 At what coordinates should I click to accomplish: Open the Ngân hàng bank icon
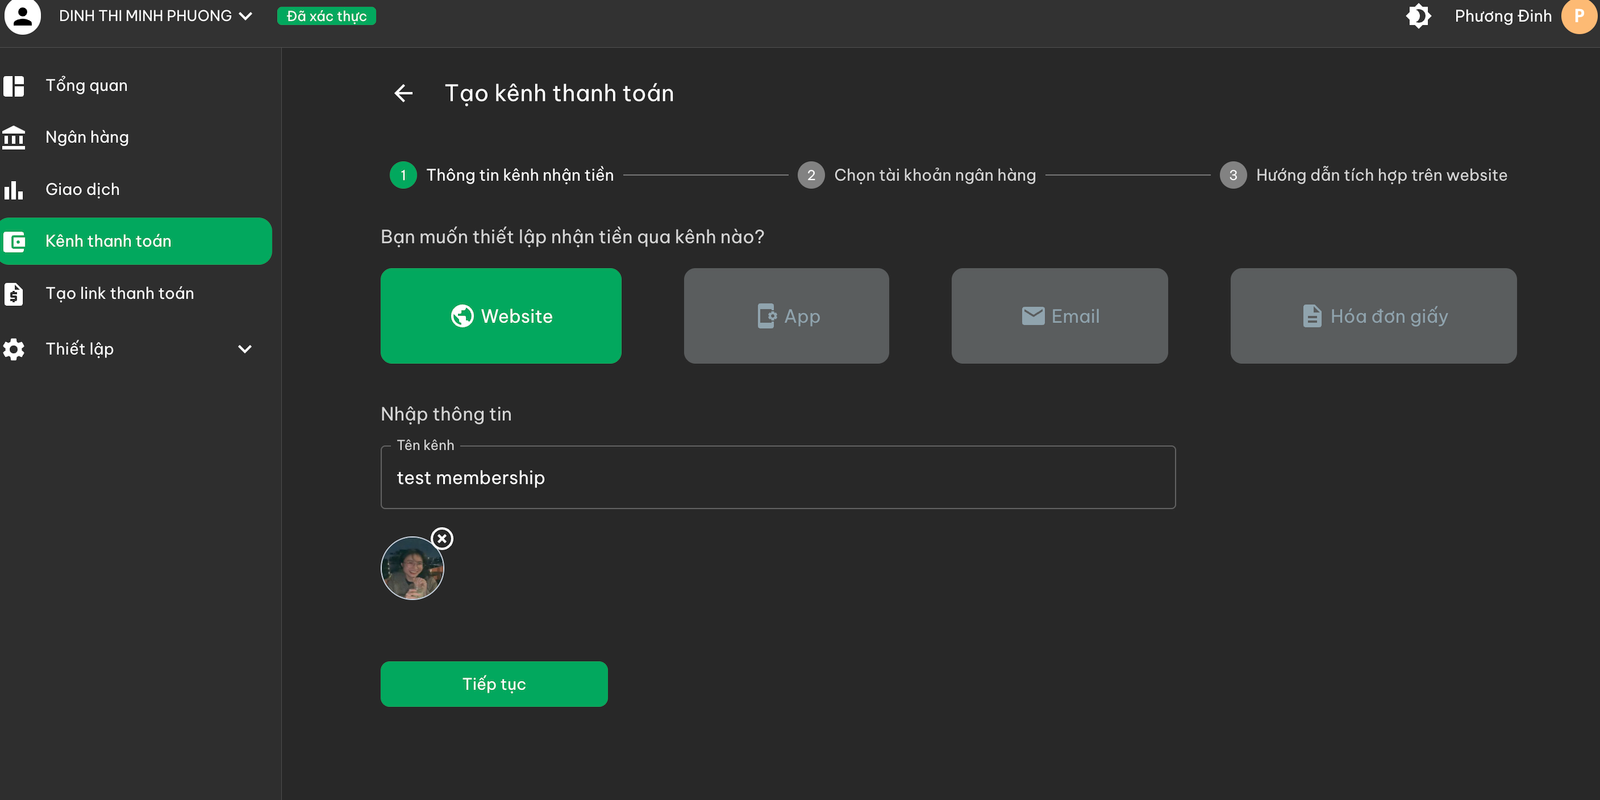(14, 137)
